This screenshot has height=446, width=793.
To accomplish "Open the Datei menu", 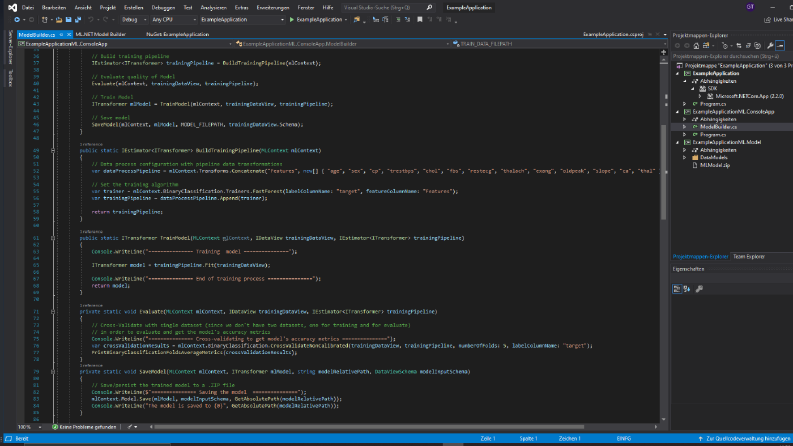I will (x=28, y=8).
